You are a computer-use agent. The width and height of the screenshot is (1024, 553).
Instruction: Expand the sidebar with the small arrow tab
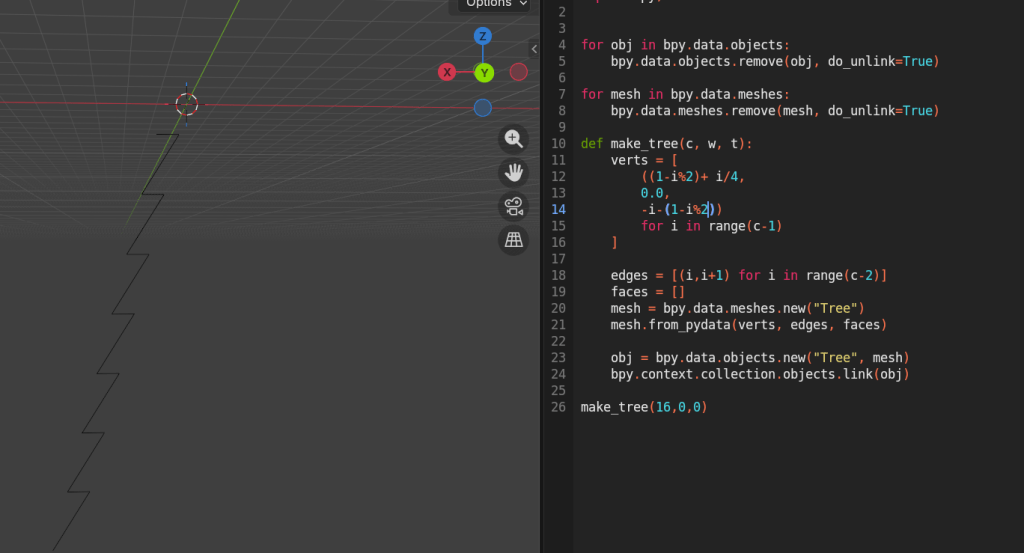coord(534,49)
